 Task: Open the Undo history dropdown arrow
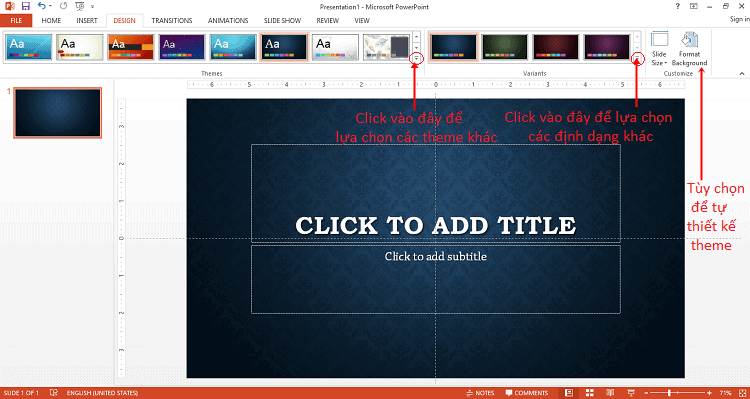[50, 7]
